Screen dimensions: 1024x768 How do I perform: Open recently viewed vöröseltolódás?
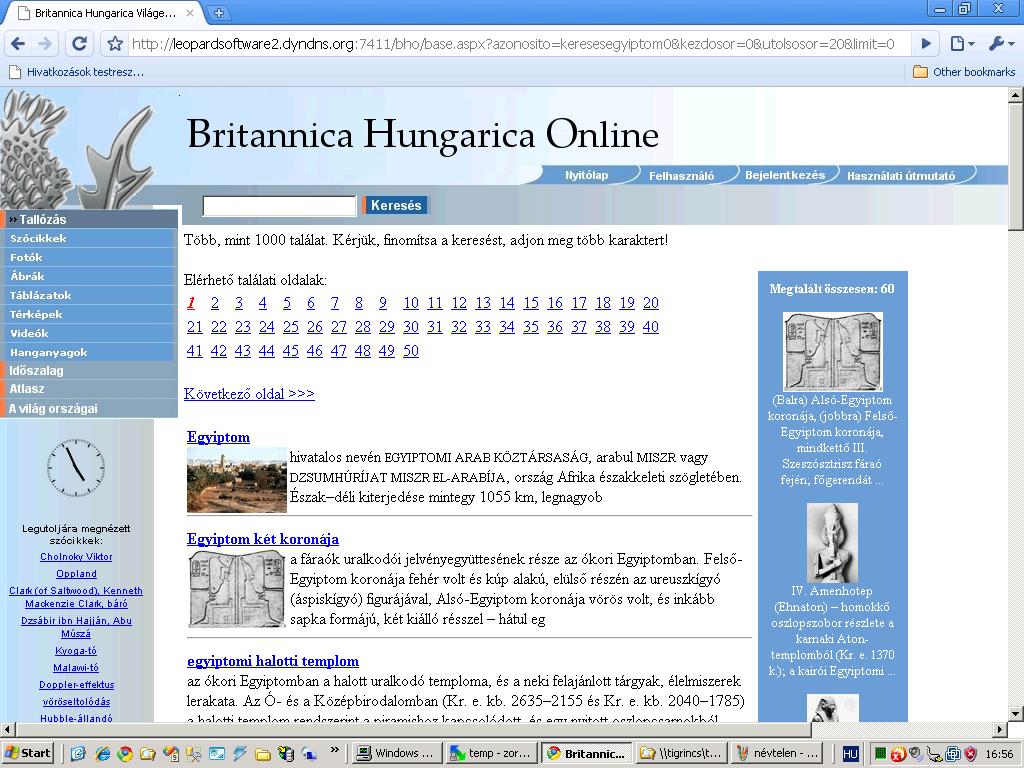coord(76,702)
